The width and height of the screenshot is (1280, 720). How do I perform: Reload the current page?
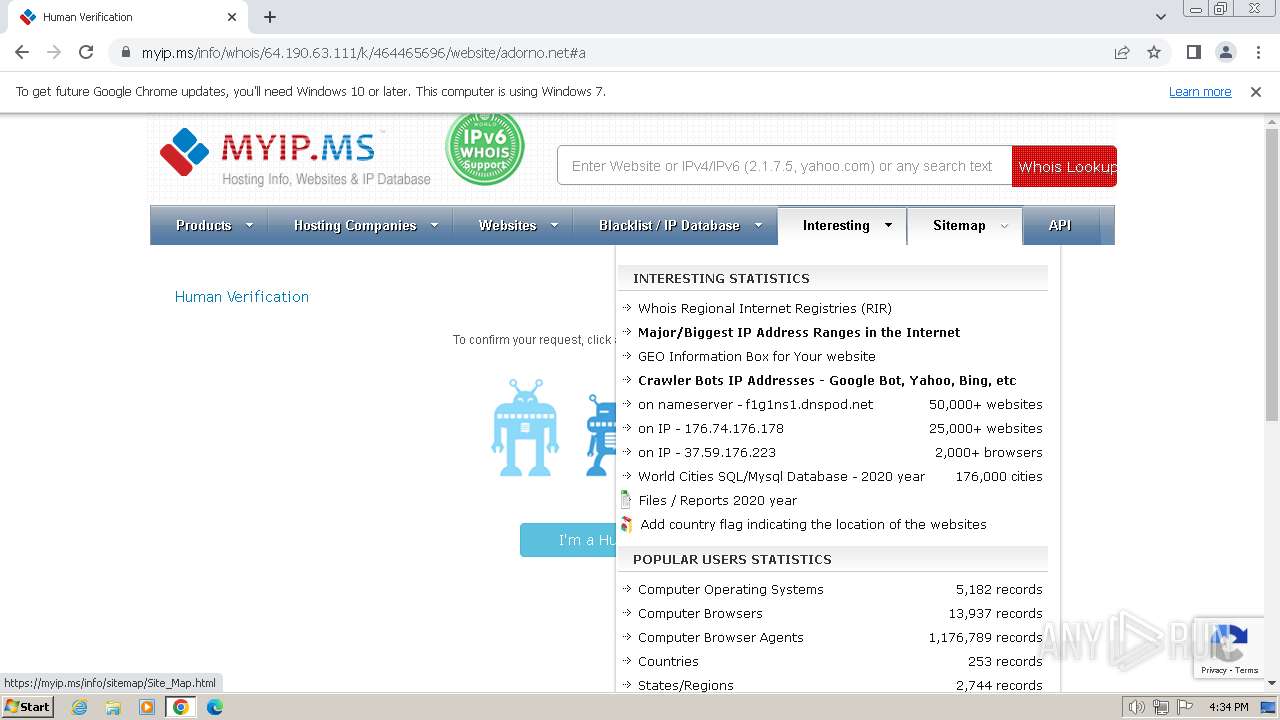tap(86, 52)
